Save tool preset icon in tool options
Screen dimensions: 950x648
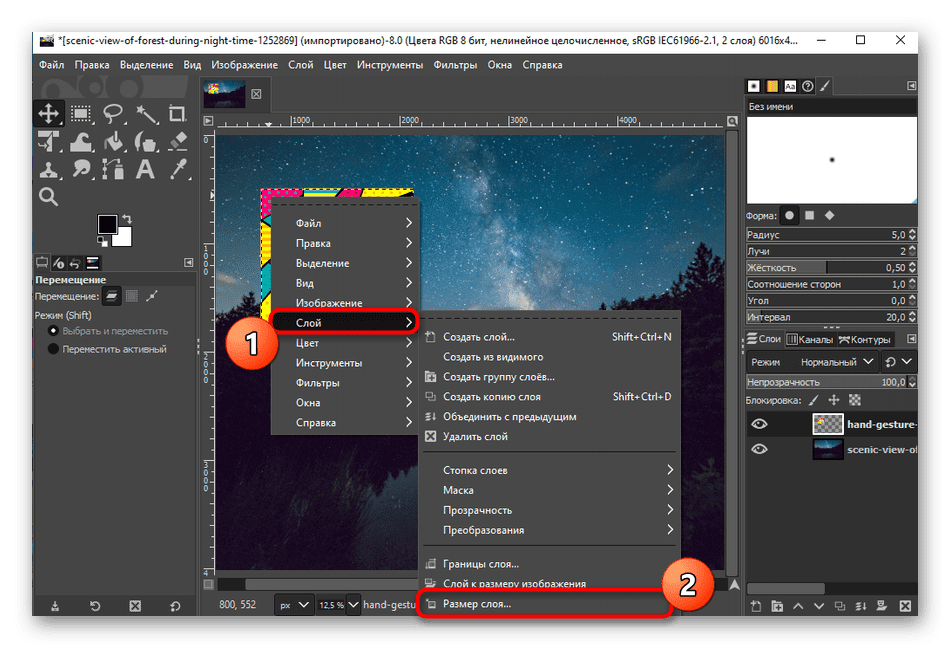click(55, 606)
